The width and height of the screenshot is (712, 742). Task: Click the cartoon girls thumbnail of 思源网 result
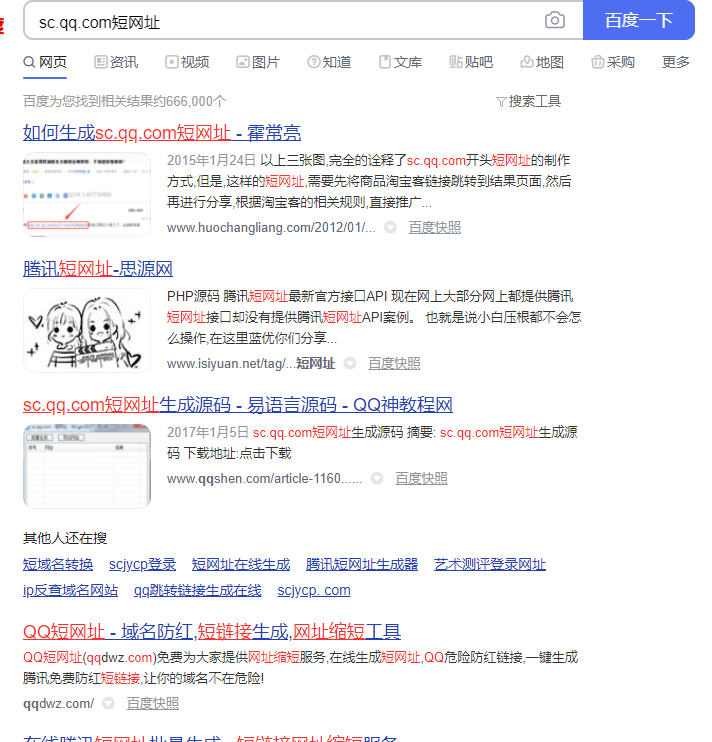point(87,330)
